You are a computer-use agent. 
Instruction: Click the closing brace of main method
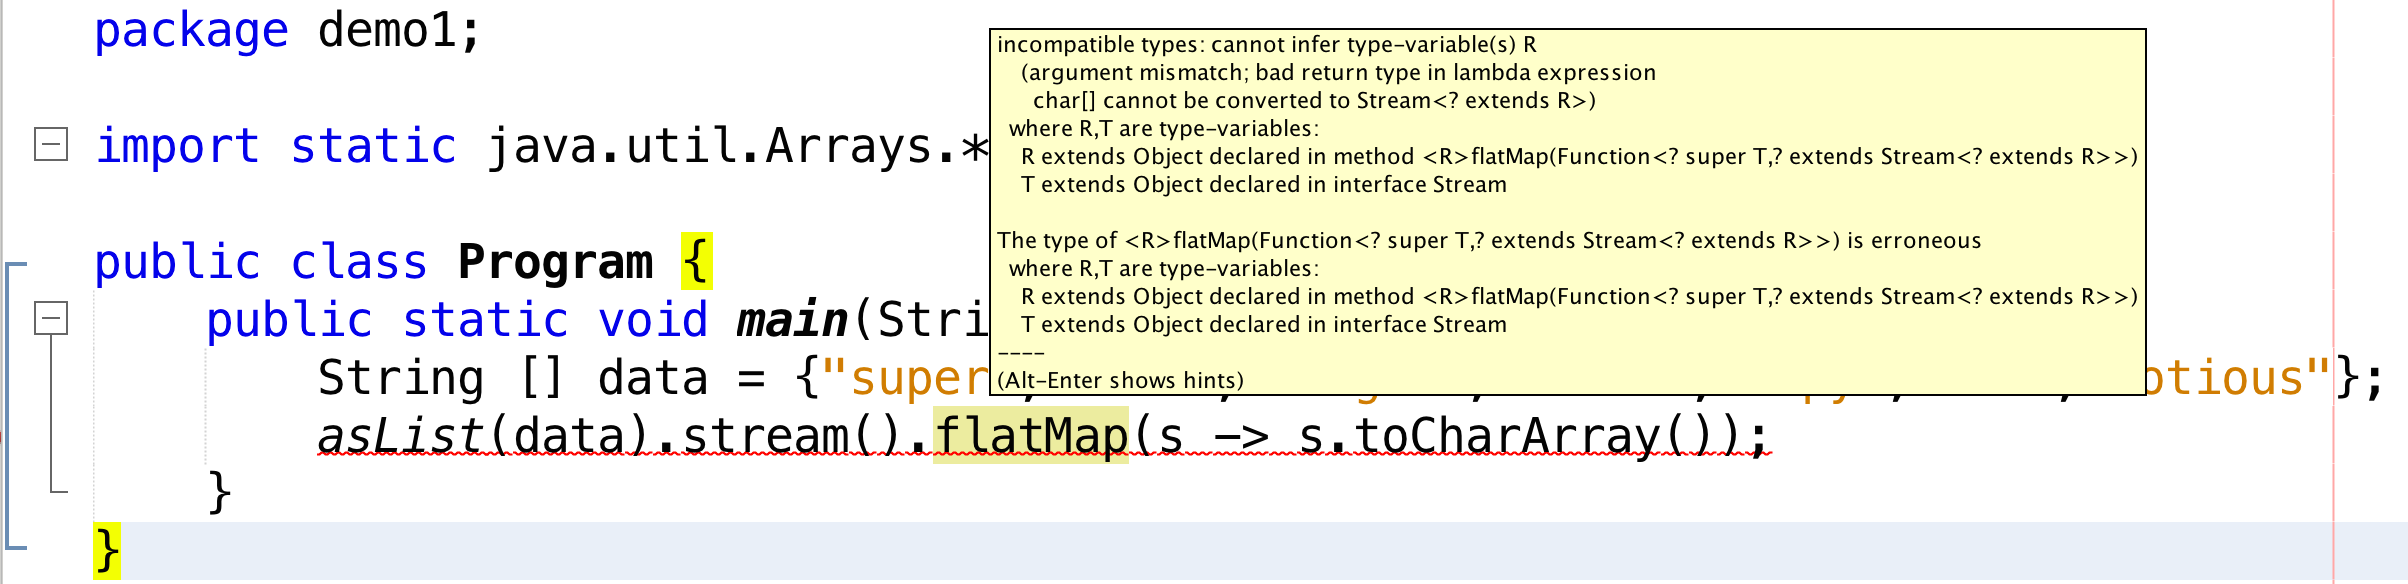coord(219,492)
